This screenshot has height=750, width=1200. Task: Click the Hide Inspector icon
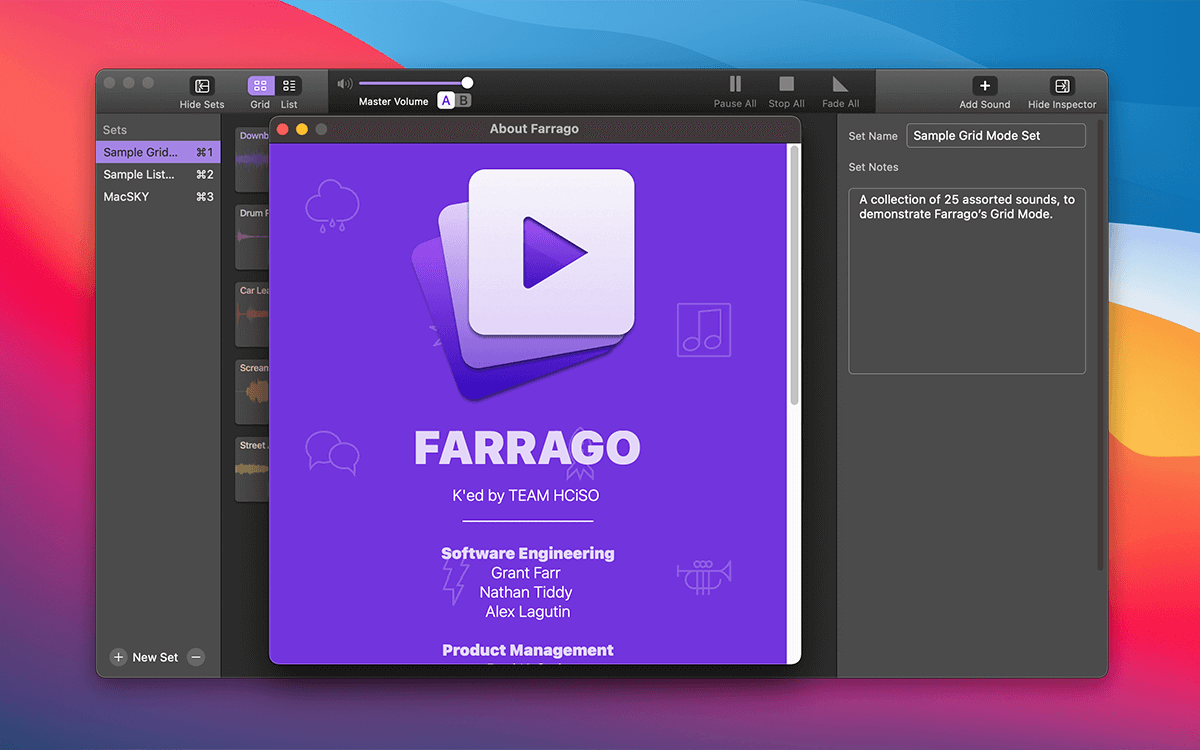1062,86
